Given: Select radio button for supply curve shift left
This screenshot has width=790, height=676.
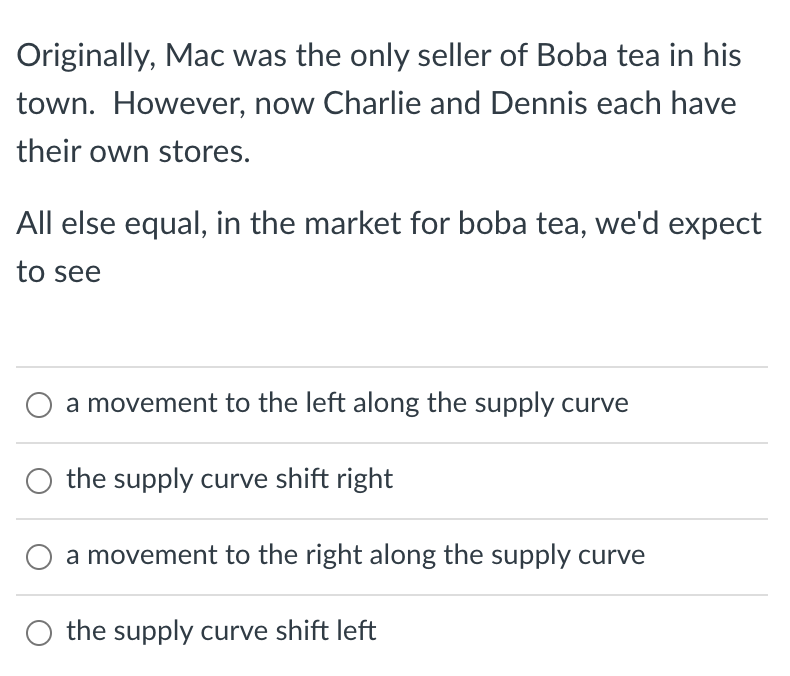Looking at the screenshot, I should point(39,633).
